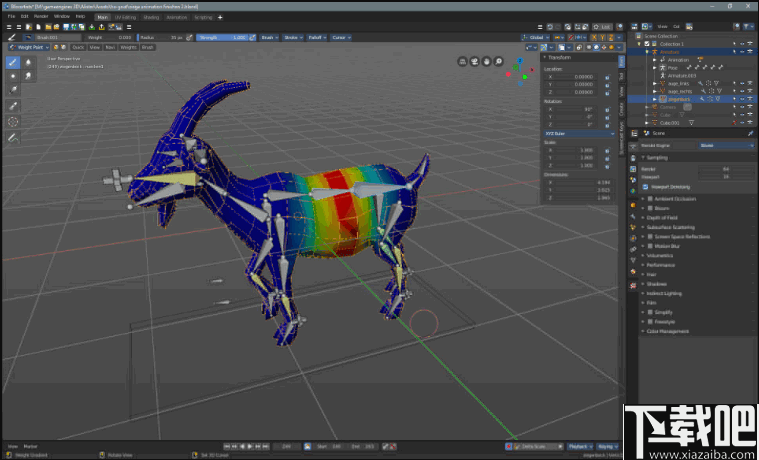Image resolution: width=759 pixels, height=460 pixels.
Task: Open the Material properties tab icon
Action: click(x=633, y=272)
